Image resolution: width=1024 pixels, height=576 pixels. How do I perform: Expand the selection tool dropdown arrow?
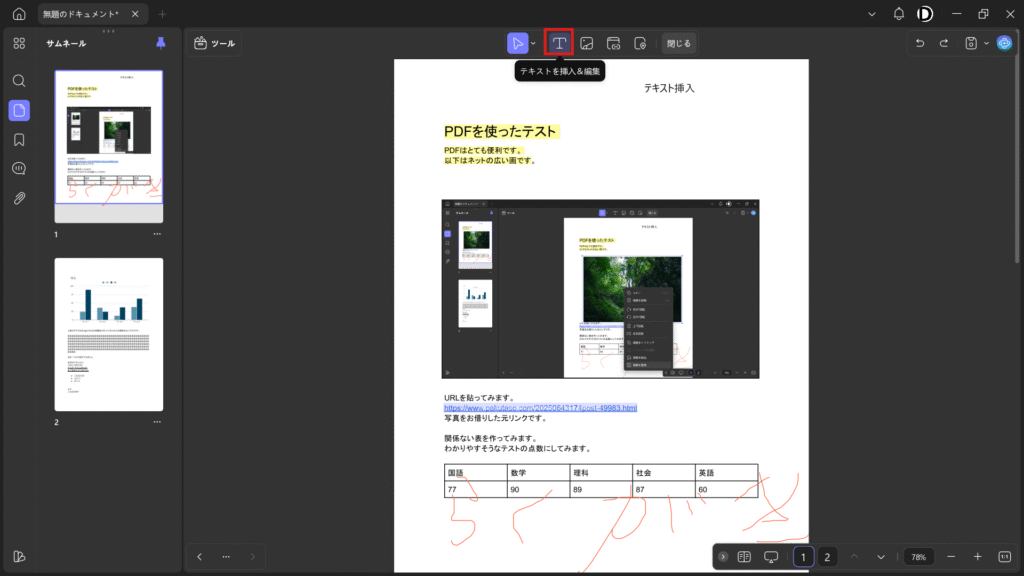point(533,43)
